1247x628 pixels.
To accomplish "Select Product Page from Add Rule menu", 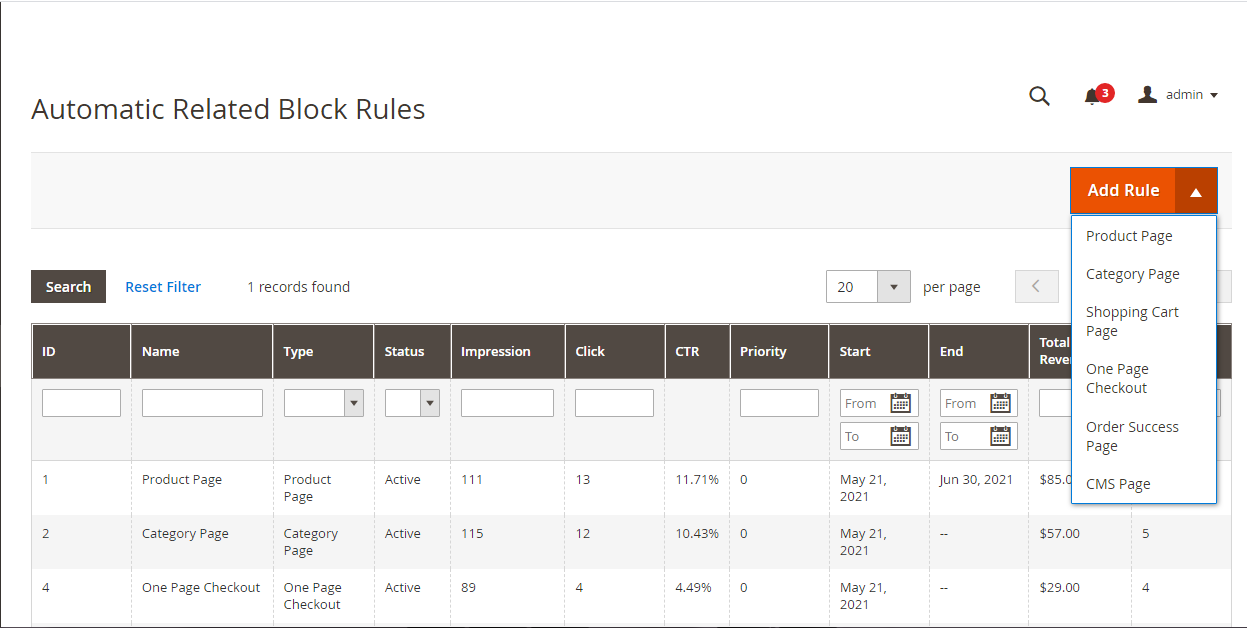I will pos(1129,236).
